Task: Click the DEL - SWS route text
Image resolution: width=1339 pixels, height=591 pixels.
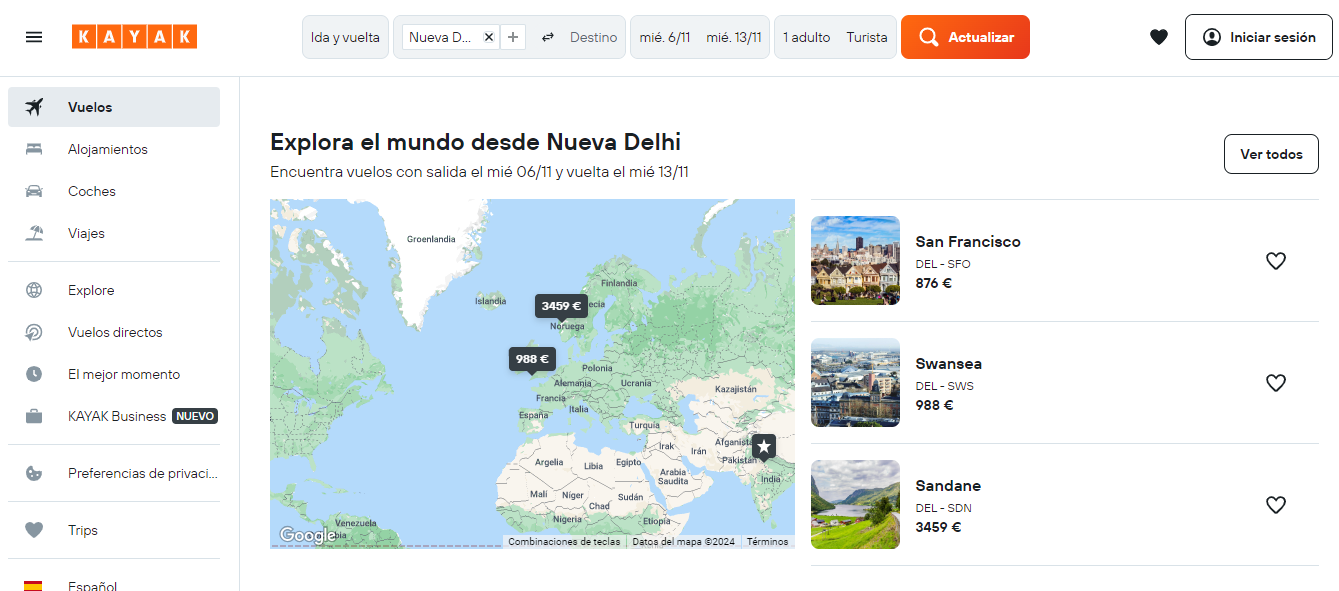Action: point(944,386)
